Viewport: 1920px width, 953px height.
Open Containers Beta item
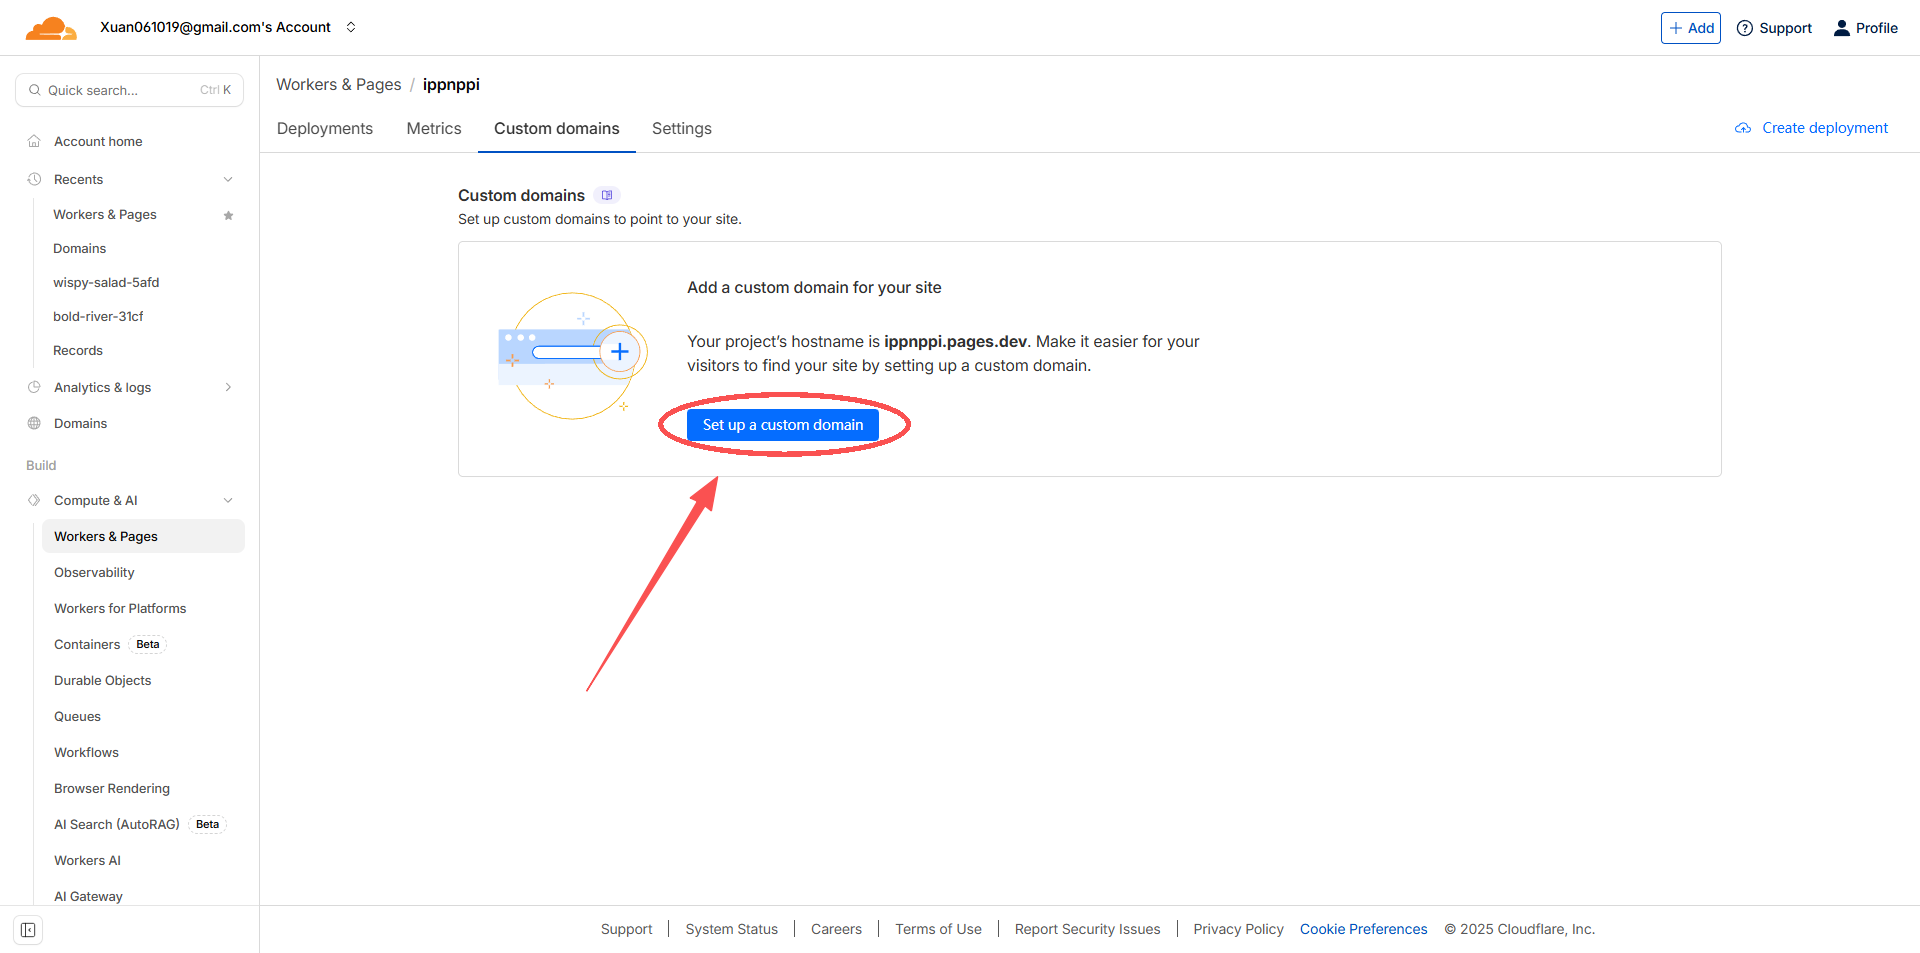pos(109,644)
